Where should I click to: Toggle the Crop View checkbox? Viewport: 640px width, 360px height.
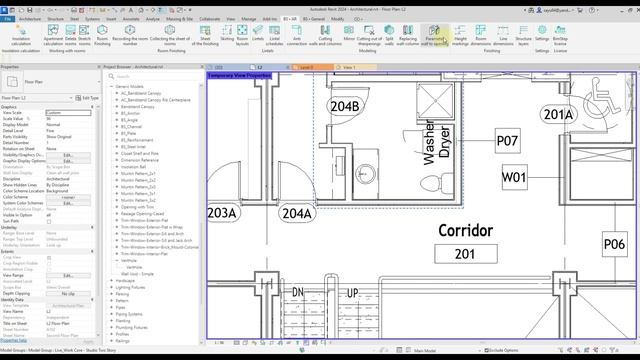[x=49, y=258]
